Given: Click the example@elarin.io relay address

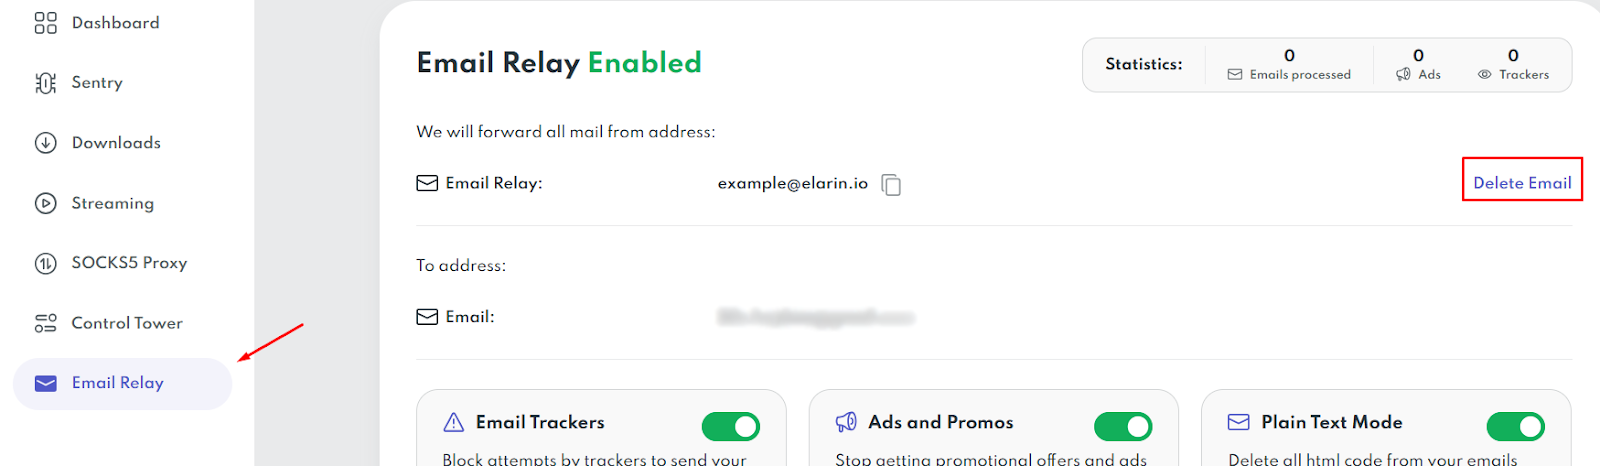Looking at the screenshot, I should click(792, 183).
